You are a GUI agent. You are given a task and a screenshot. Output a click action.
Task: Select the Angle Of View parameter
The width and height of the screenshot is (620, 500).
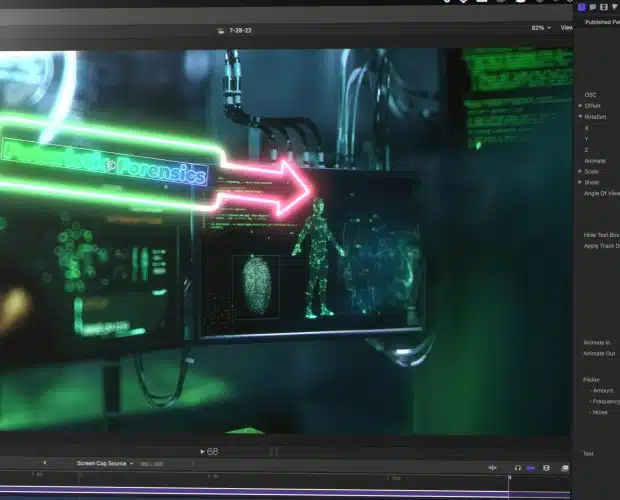coord(602,193)
